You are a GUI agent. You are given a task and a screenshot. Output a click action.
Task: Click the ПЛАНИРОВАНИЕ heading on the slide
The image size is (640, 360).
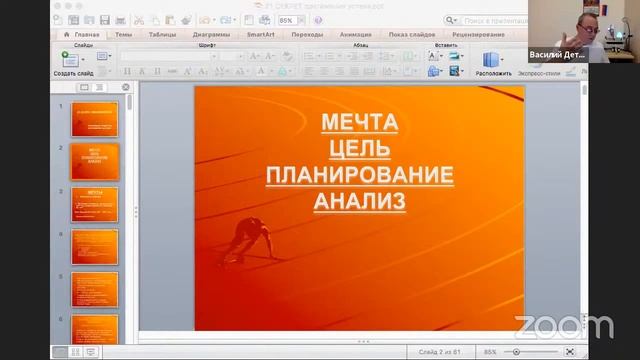click(360, 175)
